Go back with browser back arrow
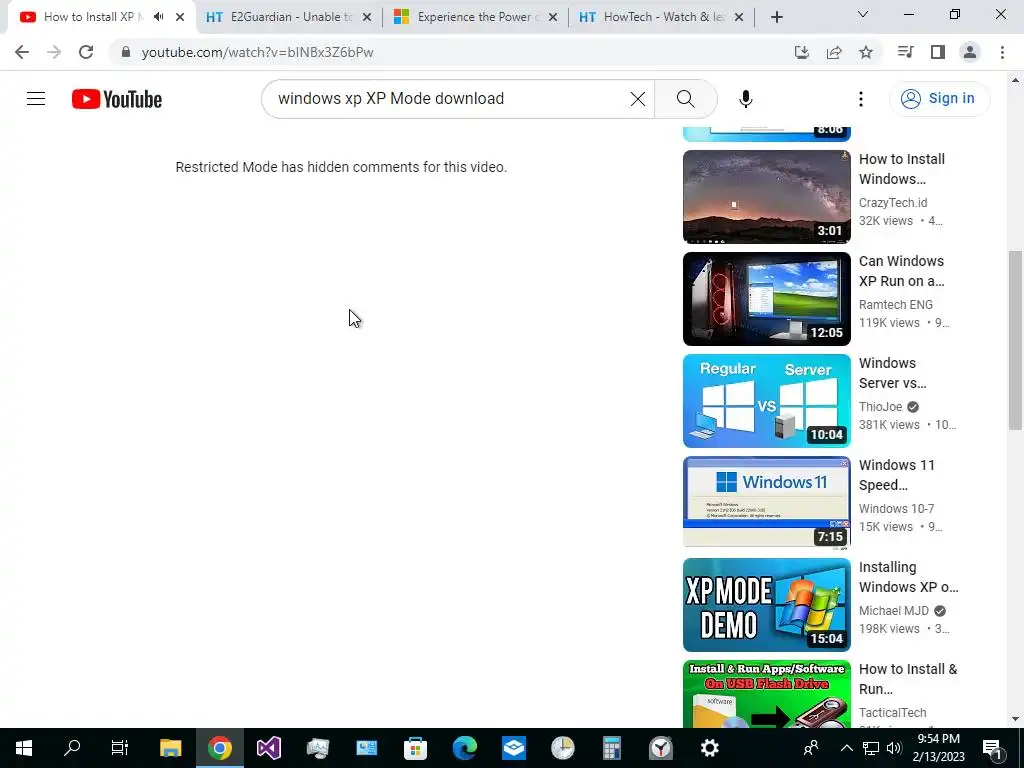Screen dimensions: 1024x768 click(x=22, y=52)
